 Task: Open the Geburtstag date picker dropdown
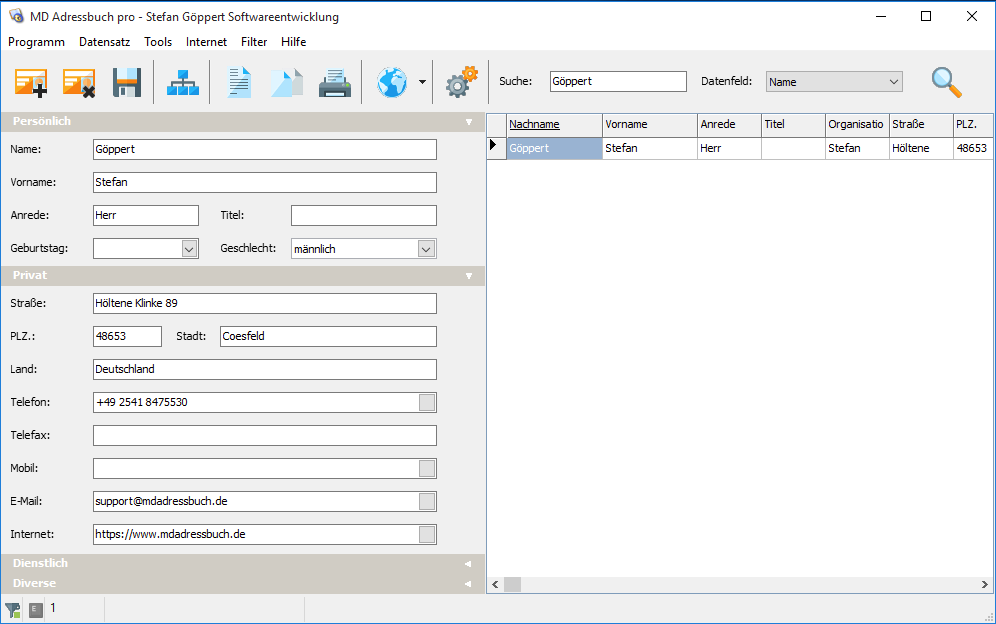coord(190,249)
